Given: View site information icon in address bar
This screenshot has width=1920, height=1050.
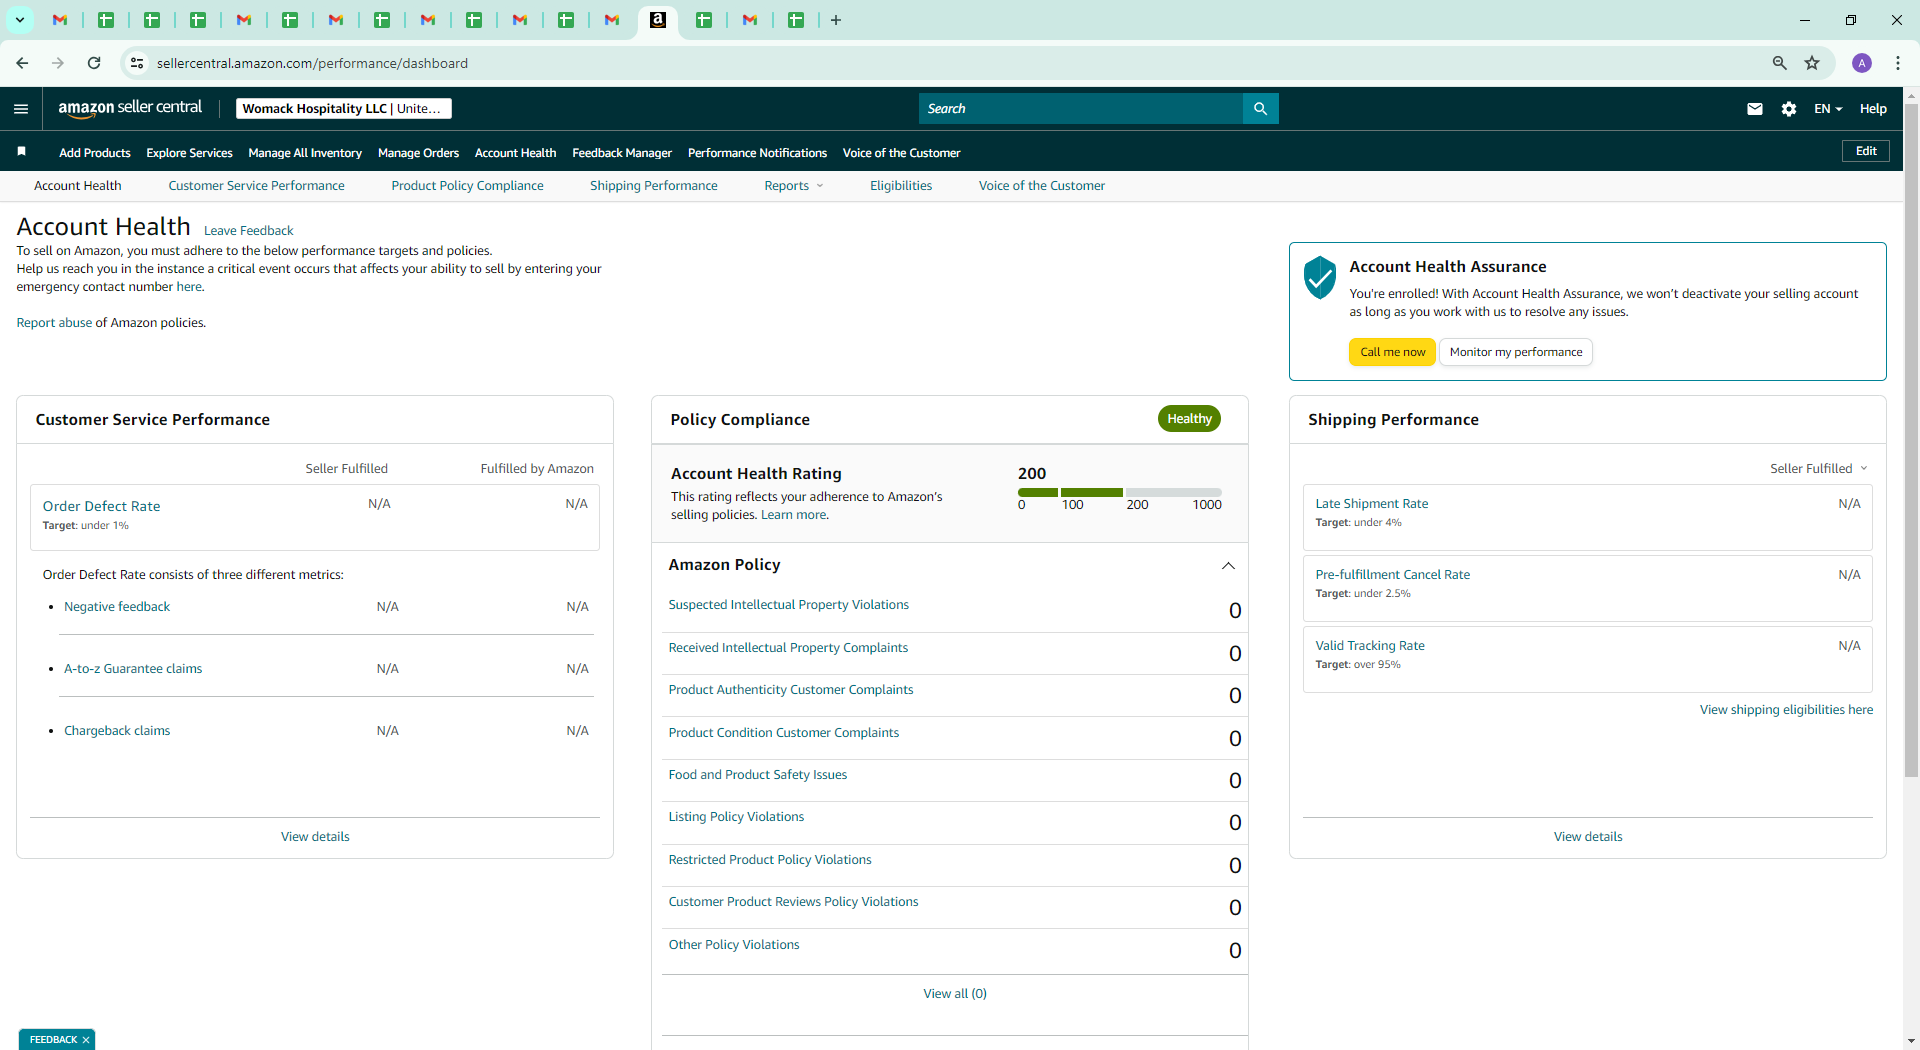Looking at the screenshot, I should click(137, 63).
